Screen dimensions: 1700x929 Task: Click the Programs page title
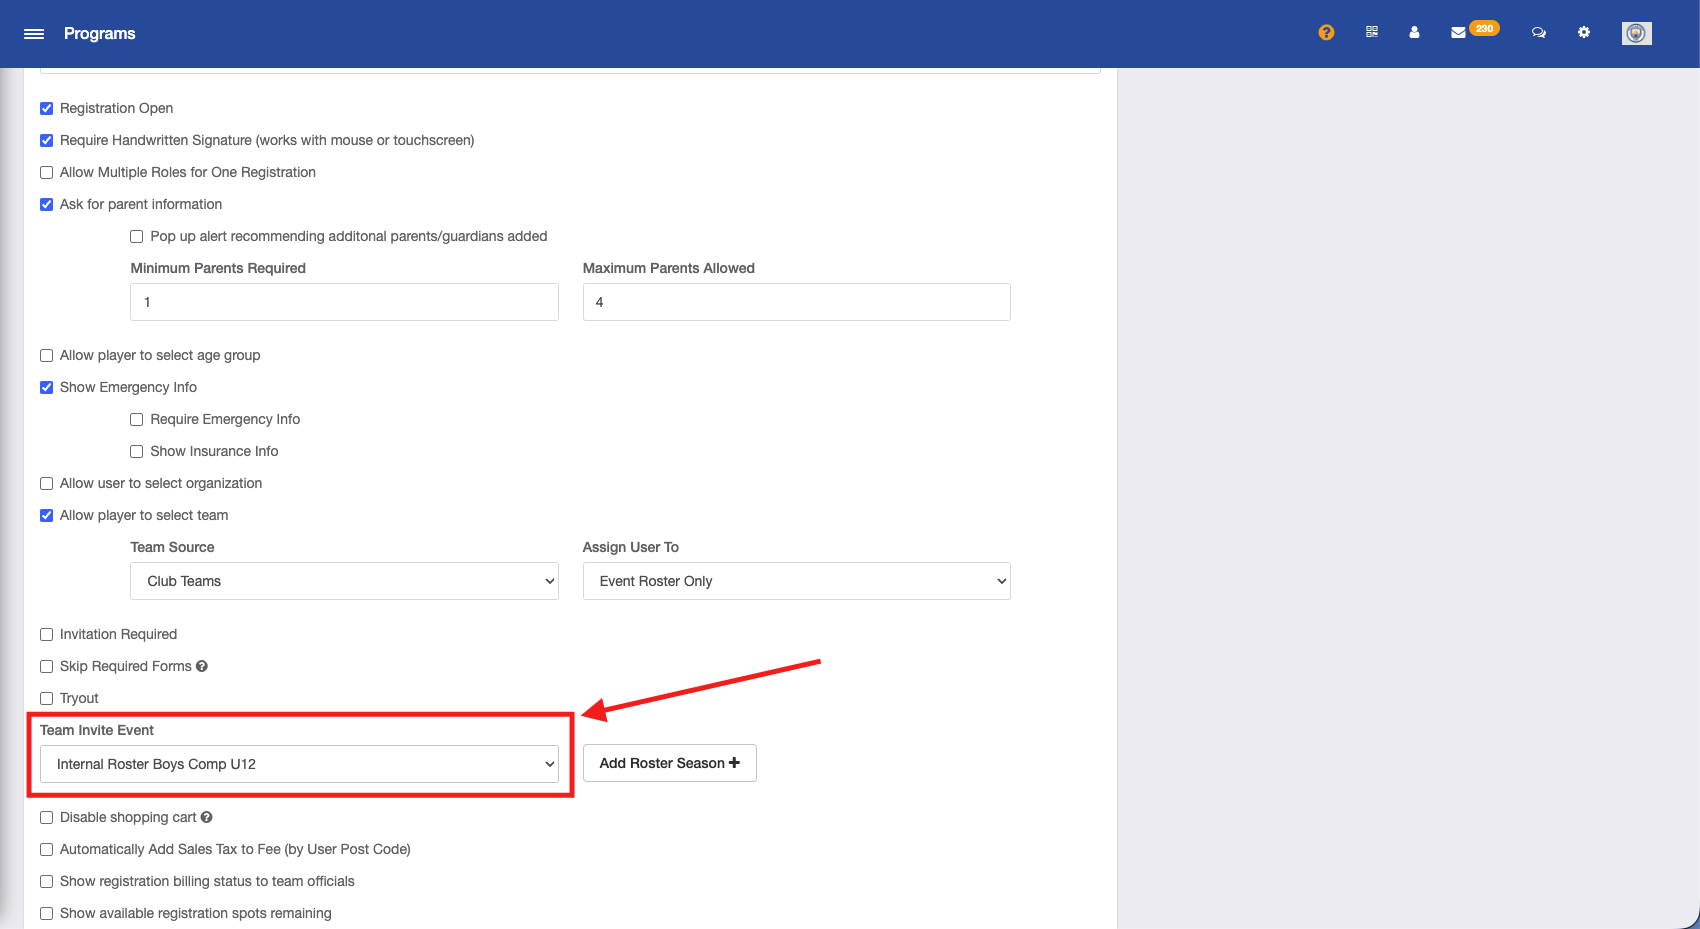100,33
